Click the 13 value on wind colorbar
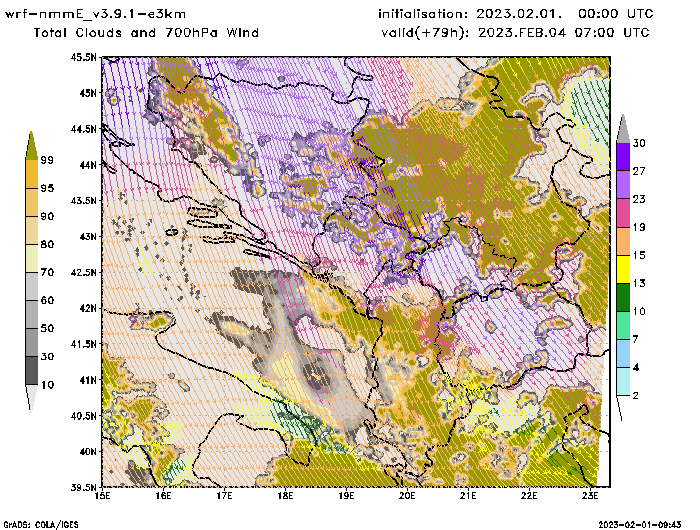Image resolution: width=700 pixels, height=530 pixels. point(639,284)
